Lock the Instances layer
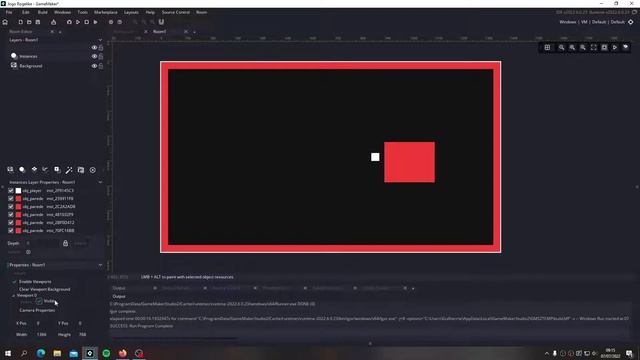Screen dimensions: 640x360 click(101, 56)
